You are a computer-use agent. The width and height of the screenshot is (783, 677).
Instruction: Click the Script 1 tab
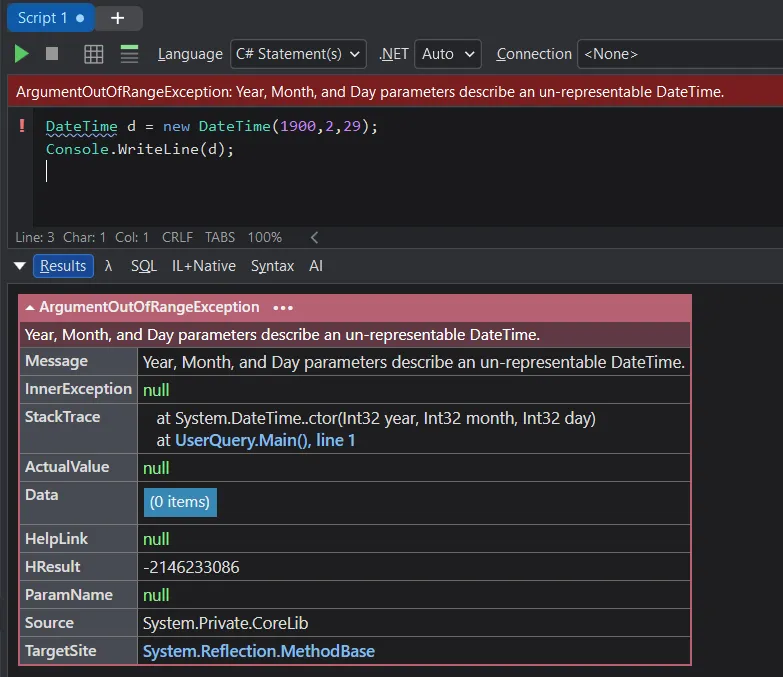pyautogui.click(x=43, y=18)
